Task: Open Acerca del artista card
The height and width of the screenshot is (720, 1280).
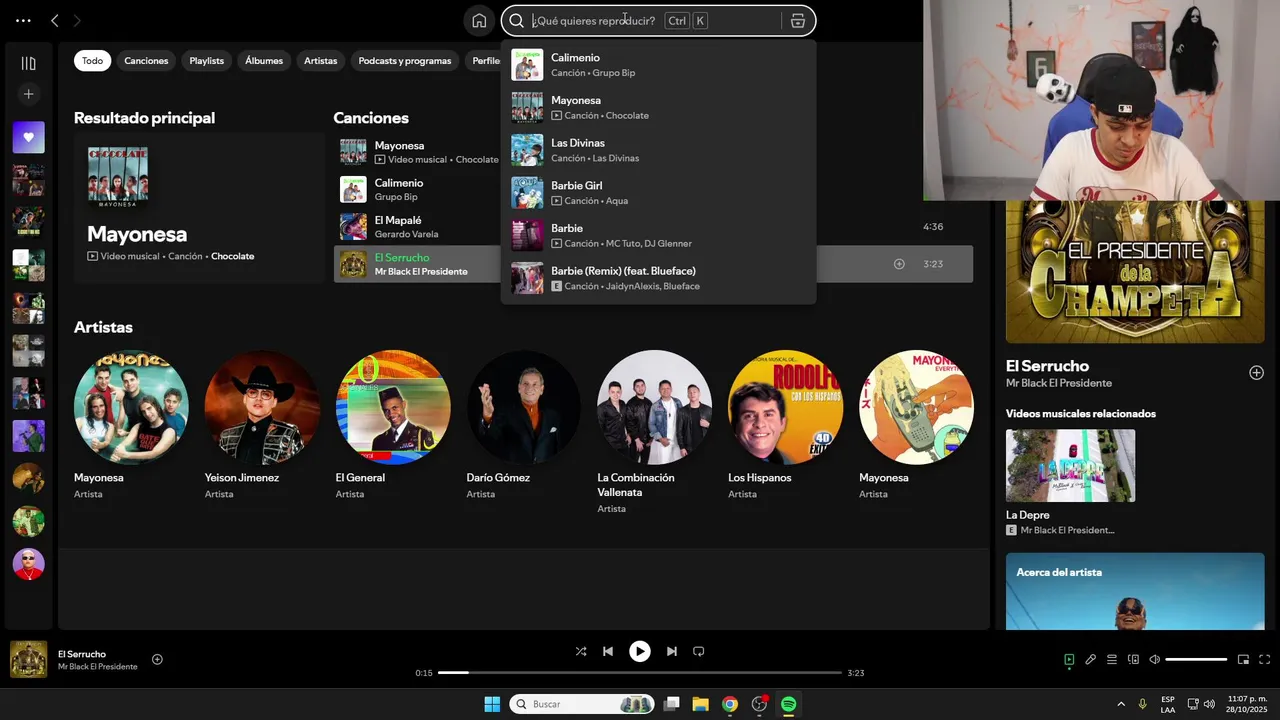Action: pyautogui.click(x=1135, y=591)
